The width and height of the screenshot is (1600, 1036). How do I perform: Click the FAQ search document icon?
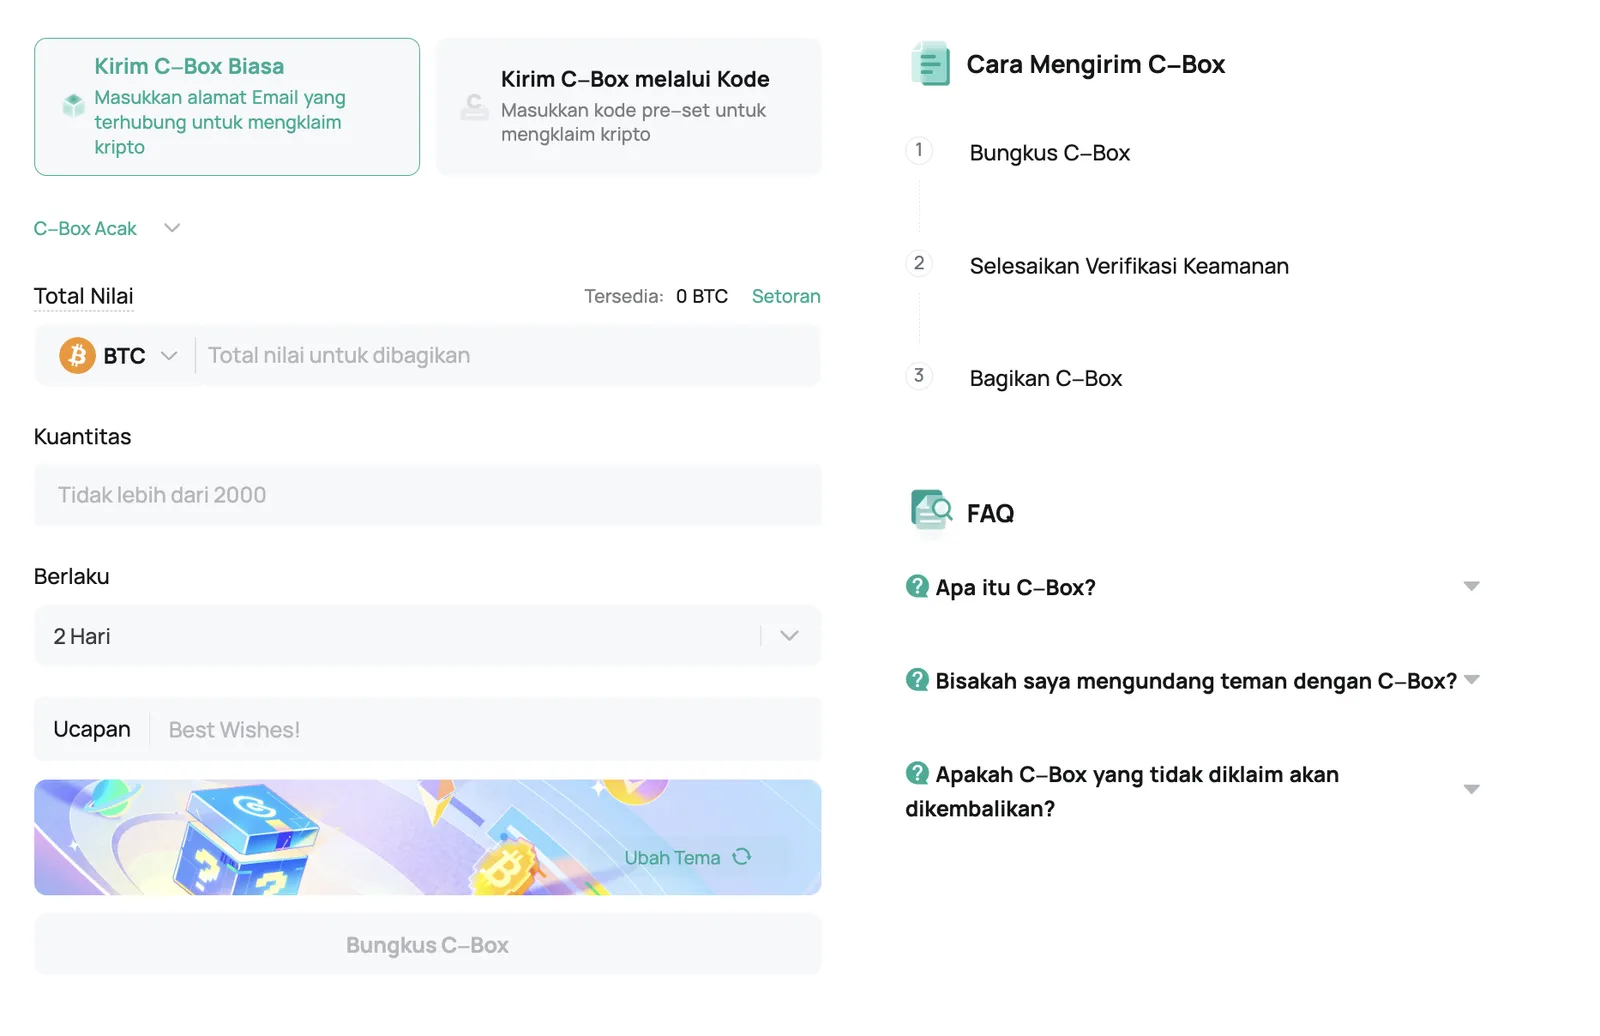pos(931,510)
